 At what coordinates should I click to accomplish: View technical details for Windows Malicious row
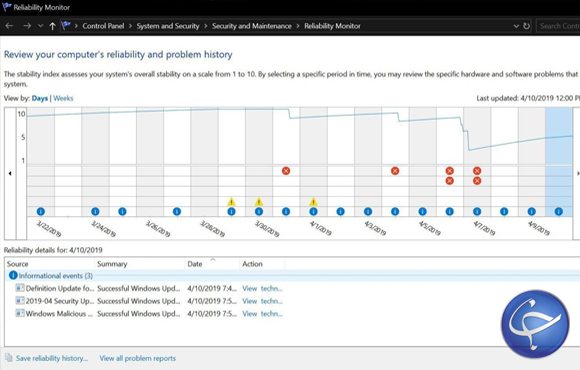tap(262, 313)
